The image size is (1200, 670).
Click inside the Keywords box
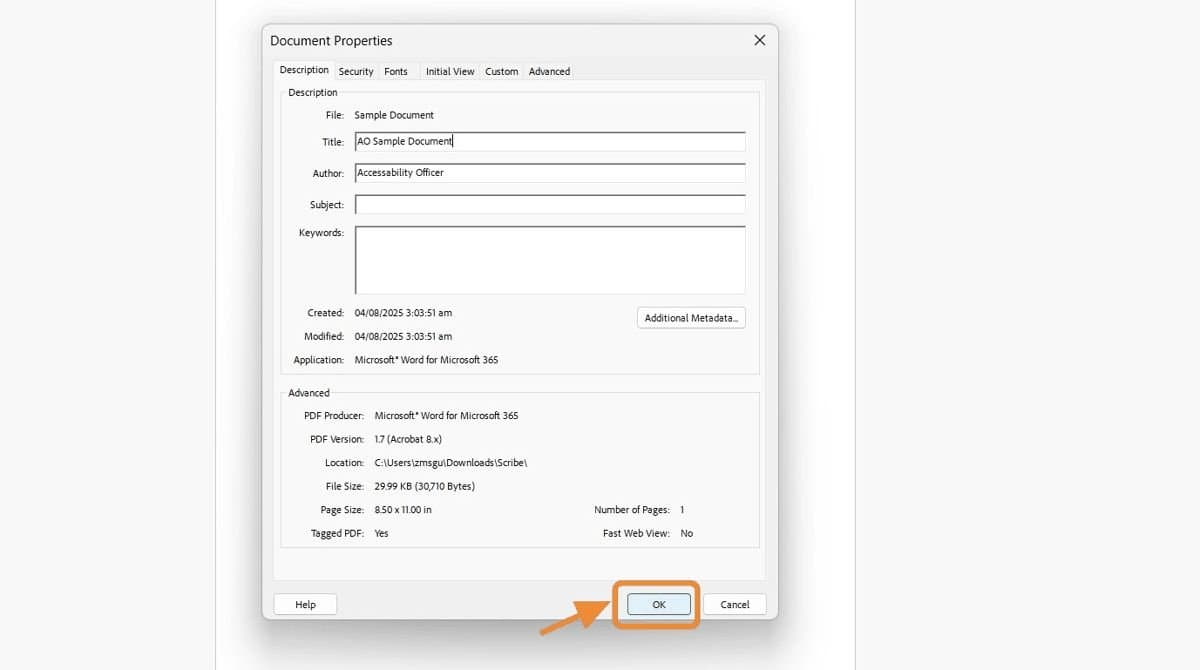coord(549,259)
